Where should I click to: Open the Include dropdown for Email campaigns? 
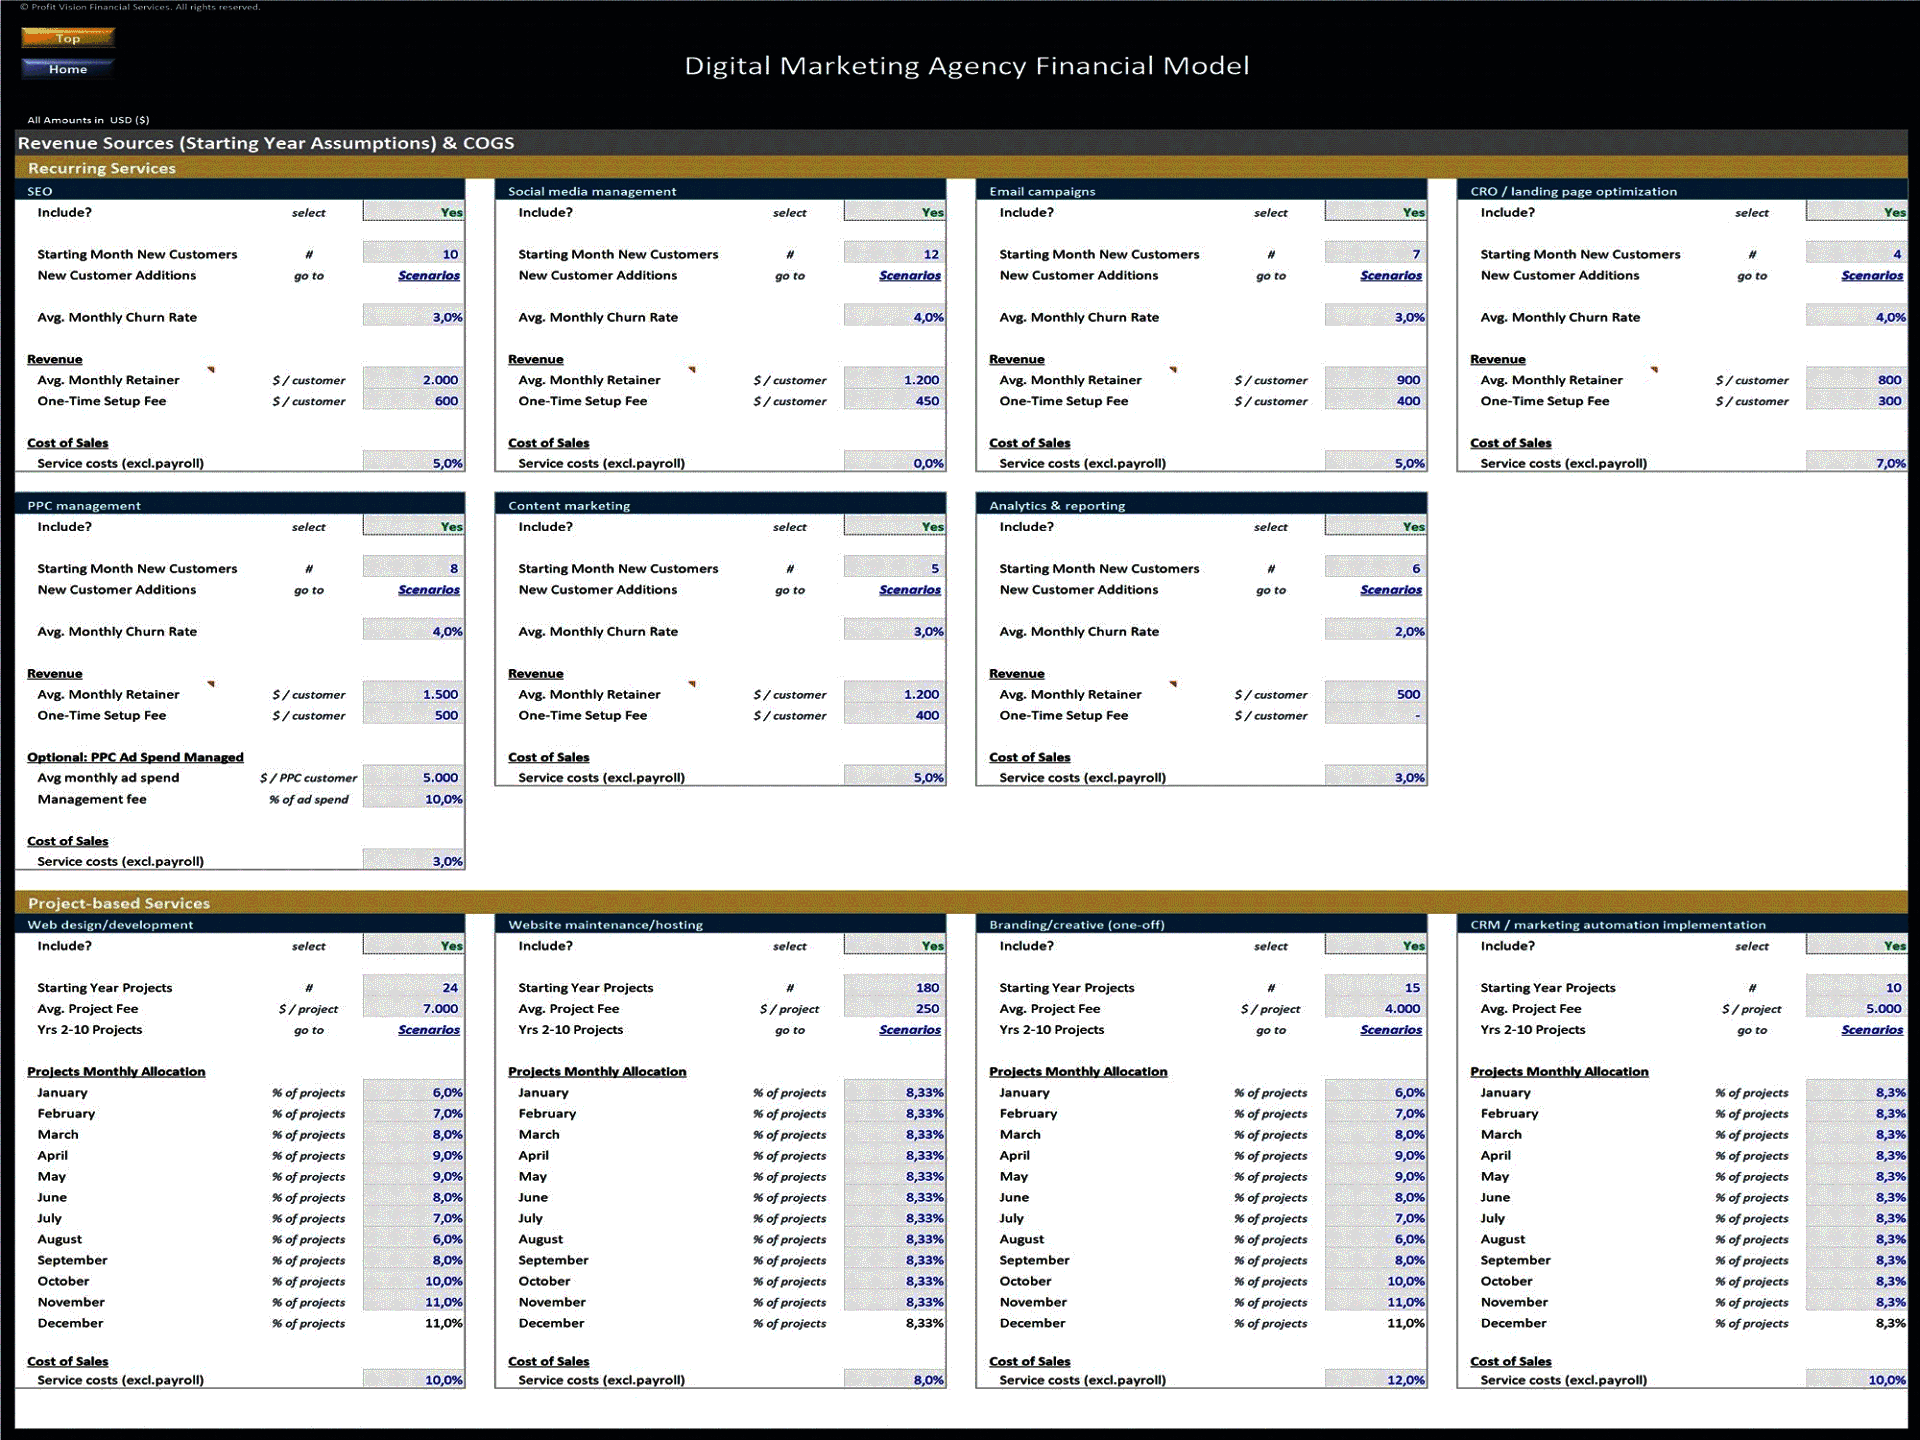(x=1374, y=212)
